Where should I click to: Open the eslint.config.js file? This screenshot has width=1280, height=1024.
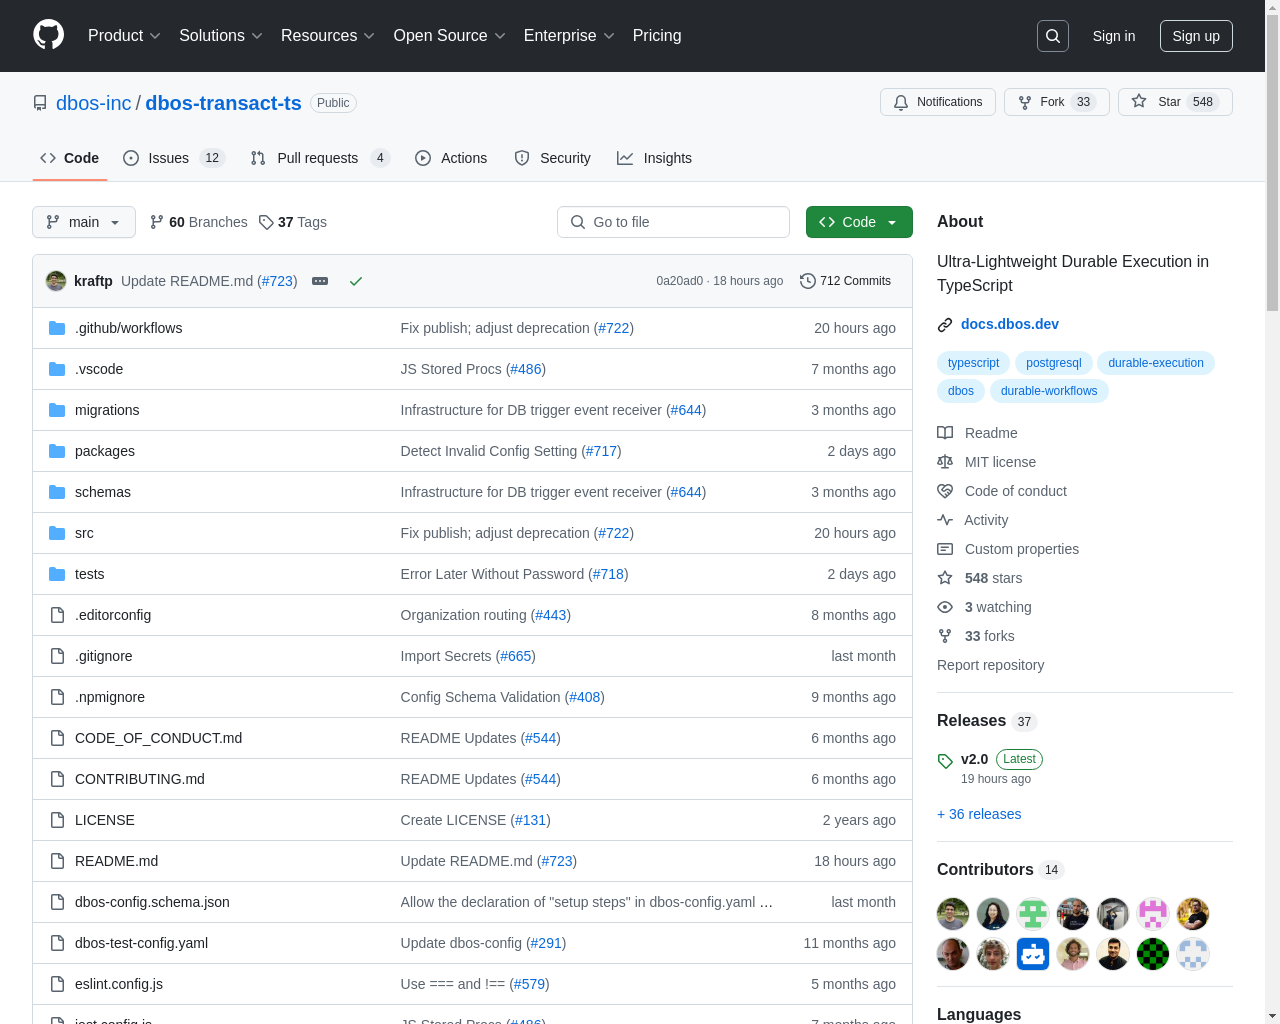click(x=119, y=984)
